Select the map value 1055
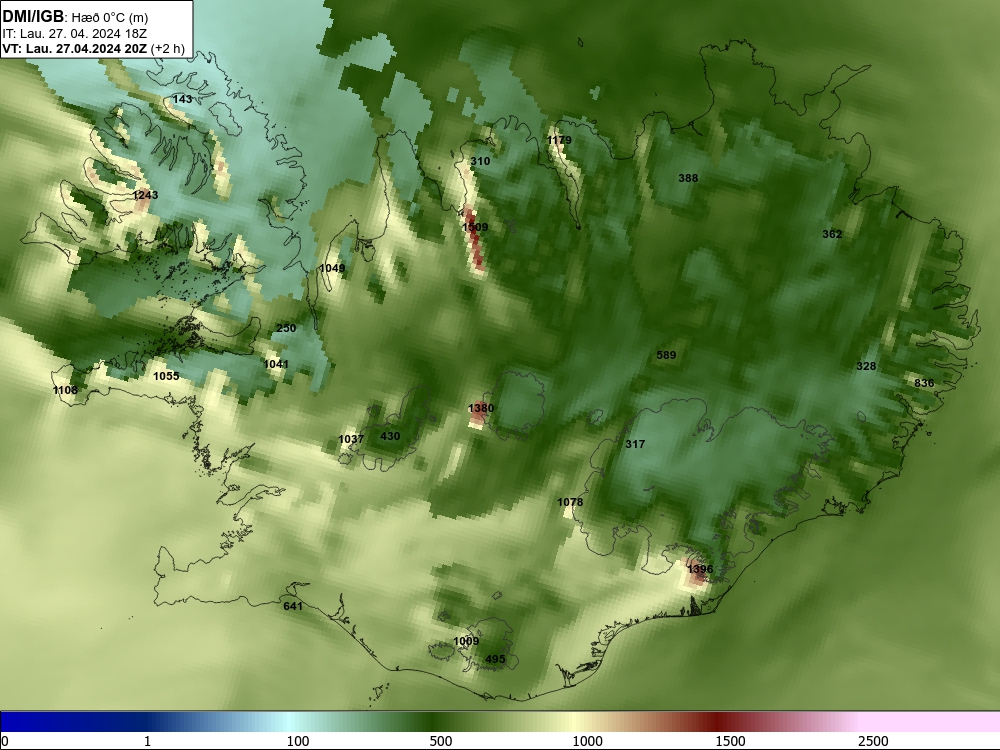This screenshot has height=750, width=1000. [x=166, y=376]
